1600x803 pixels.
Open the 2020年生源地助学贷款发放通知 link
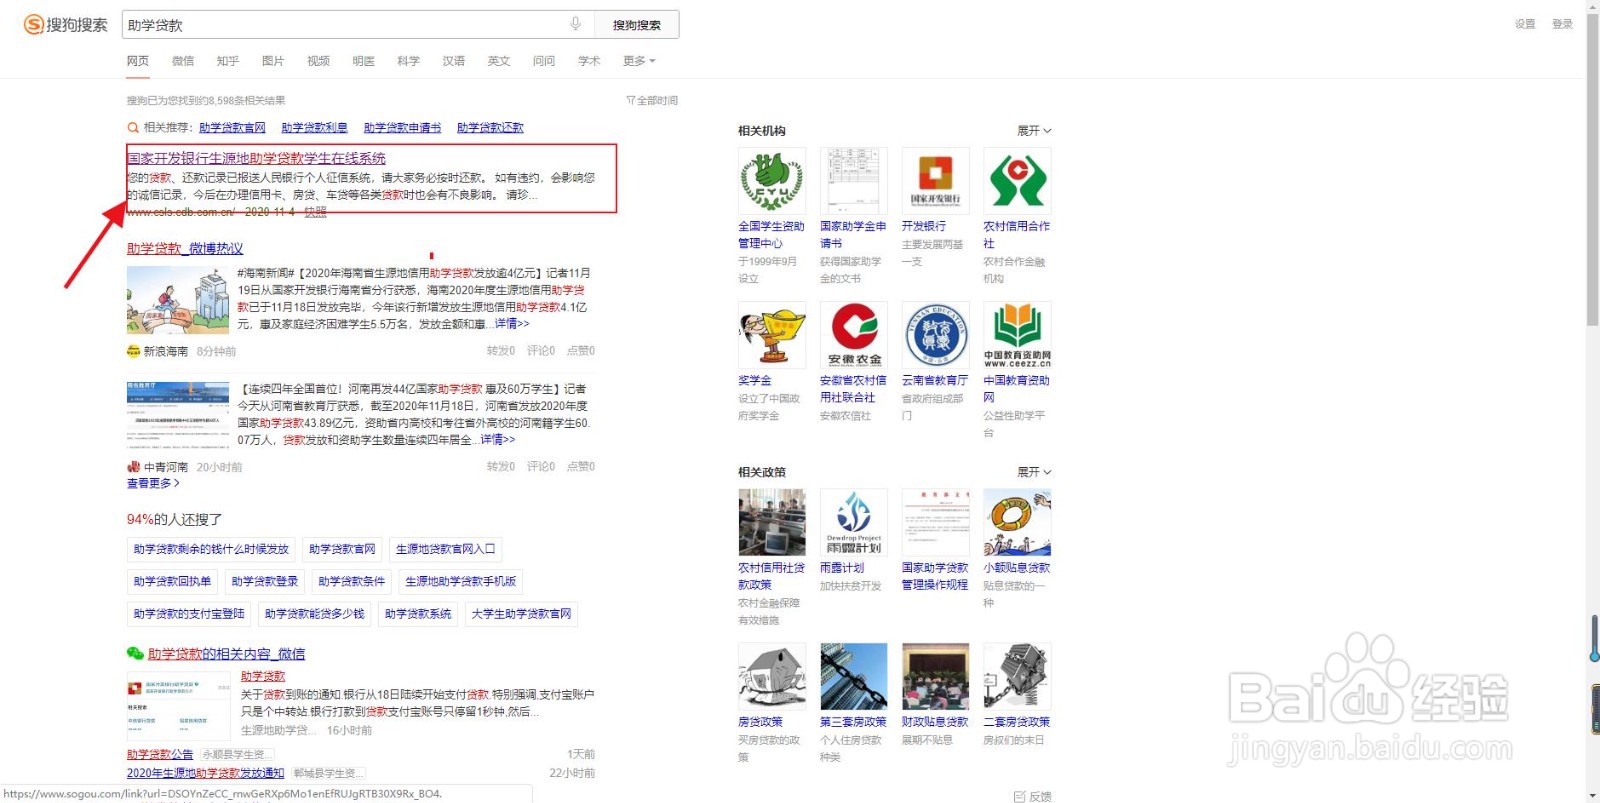[205, 773]
